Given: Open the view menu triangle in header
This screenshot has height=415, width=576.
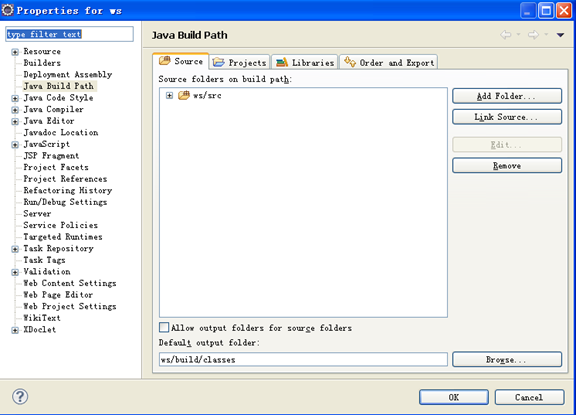Looking at the screenshot, I should 560,35.
